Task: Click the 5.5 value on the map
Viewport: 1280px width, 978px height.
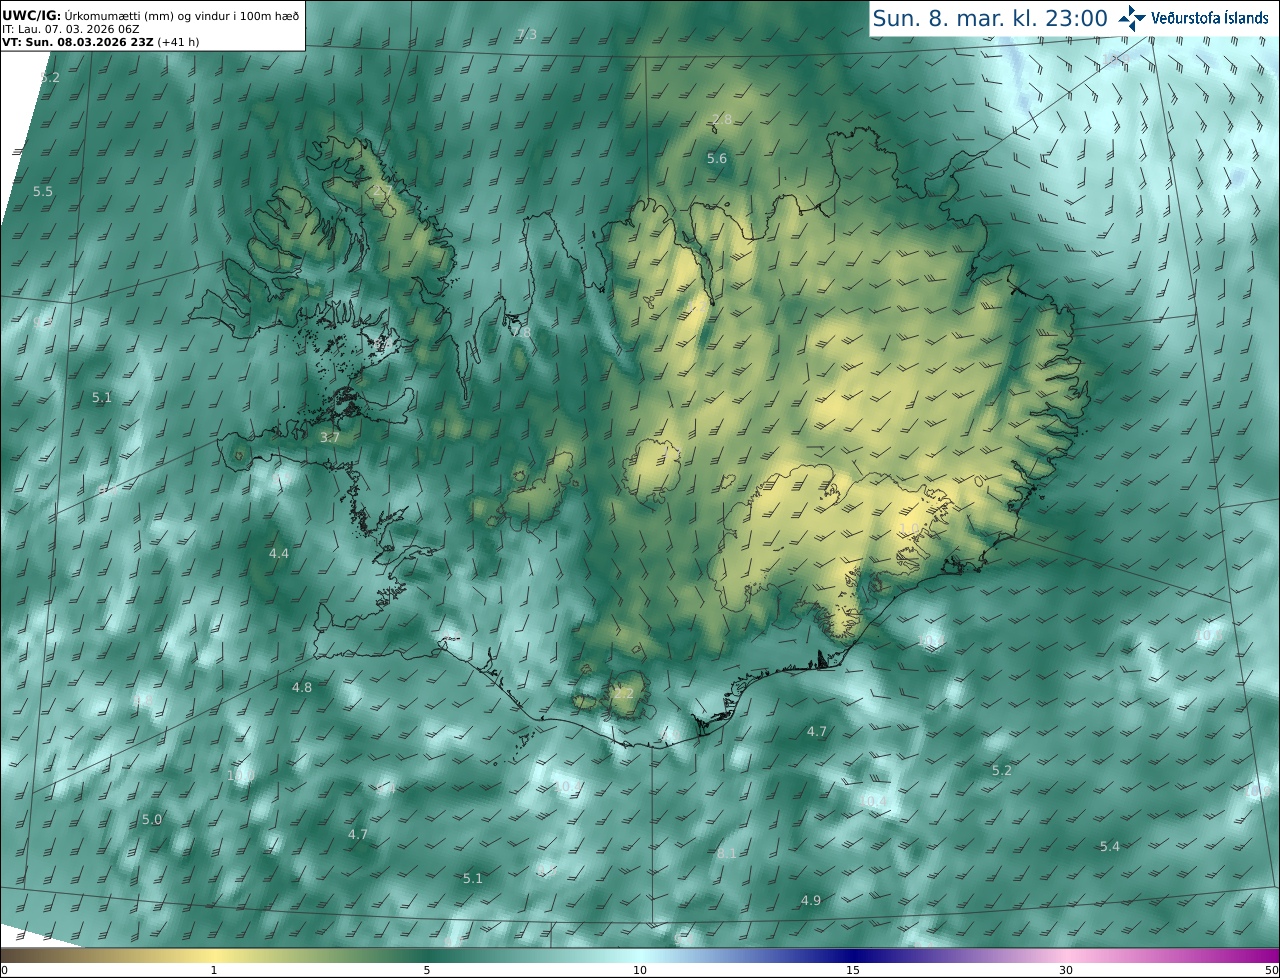Action: (43, 191)
